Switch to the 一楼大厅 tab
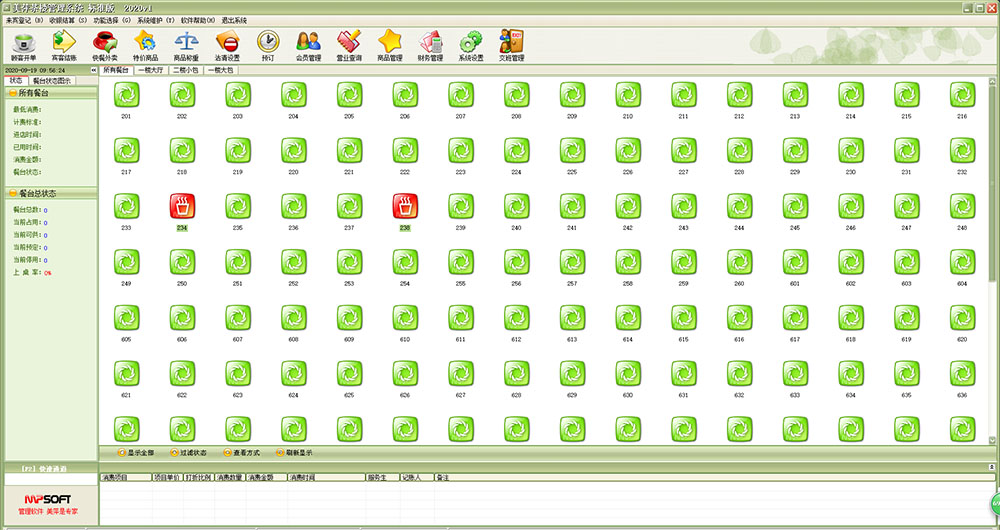Image resolution: width=1000 pixels, height=530 pixels. pyautogui.click(x=151, y=71)
